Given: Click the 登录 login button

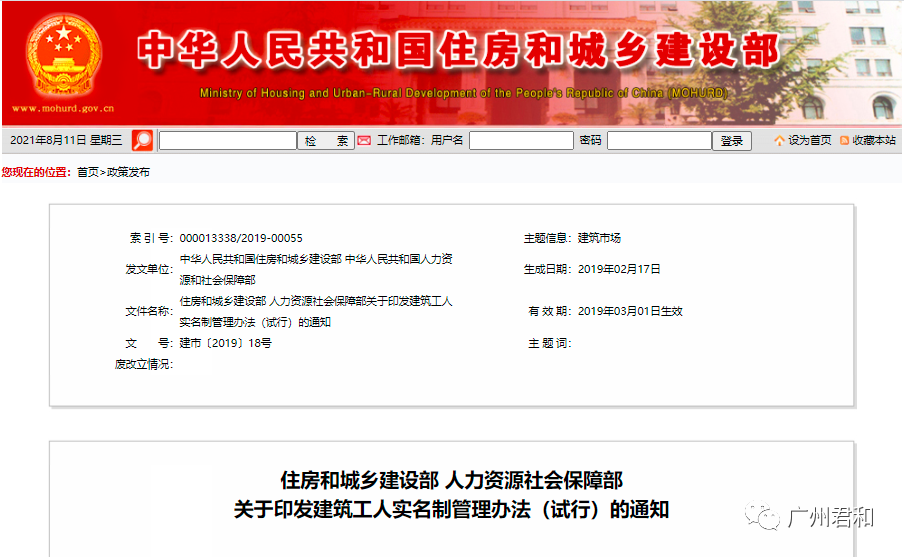Looking at the screenshot, I should [x=732, y=141].
